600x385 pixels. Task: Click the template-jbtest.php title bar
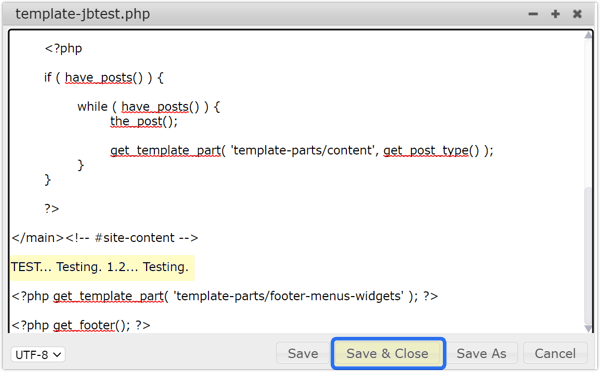coord(268,14)
